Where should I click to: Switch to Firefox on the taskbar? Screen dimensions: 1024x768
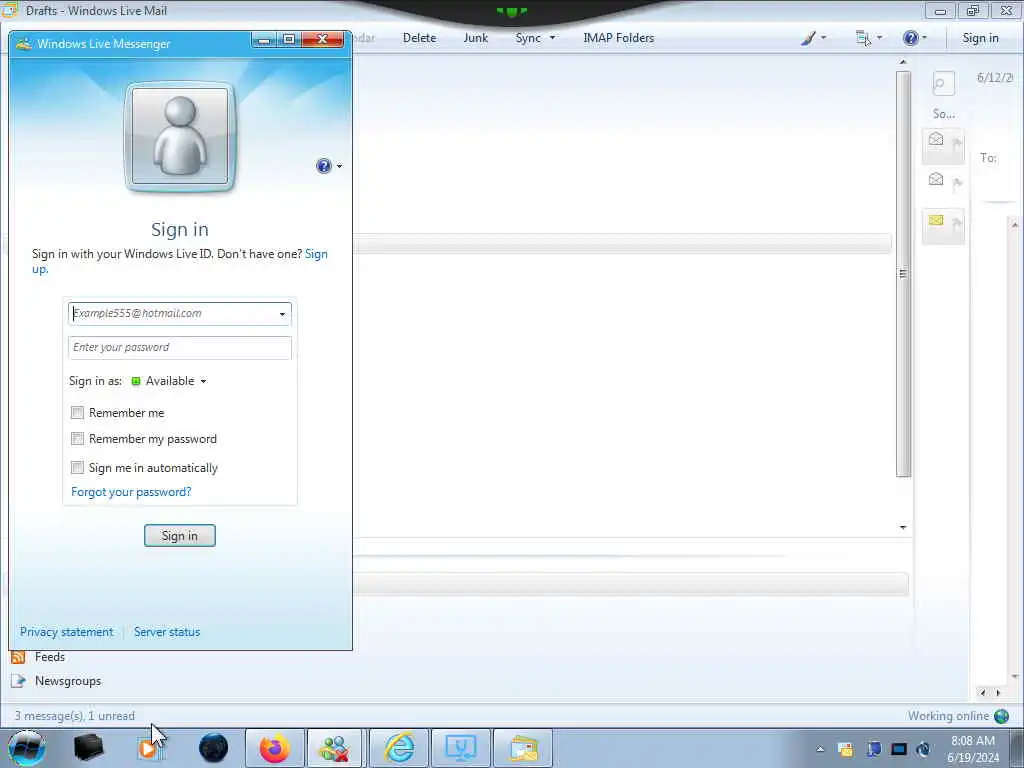(x=274, y=748)
